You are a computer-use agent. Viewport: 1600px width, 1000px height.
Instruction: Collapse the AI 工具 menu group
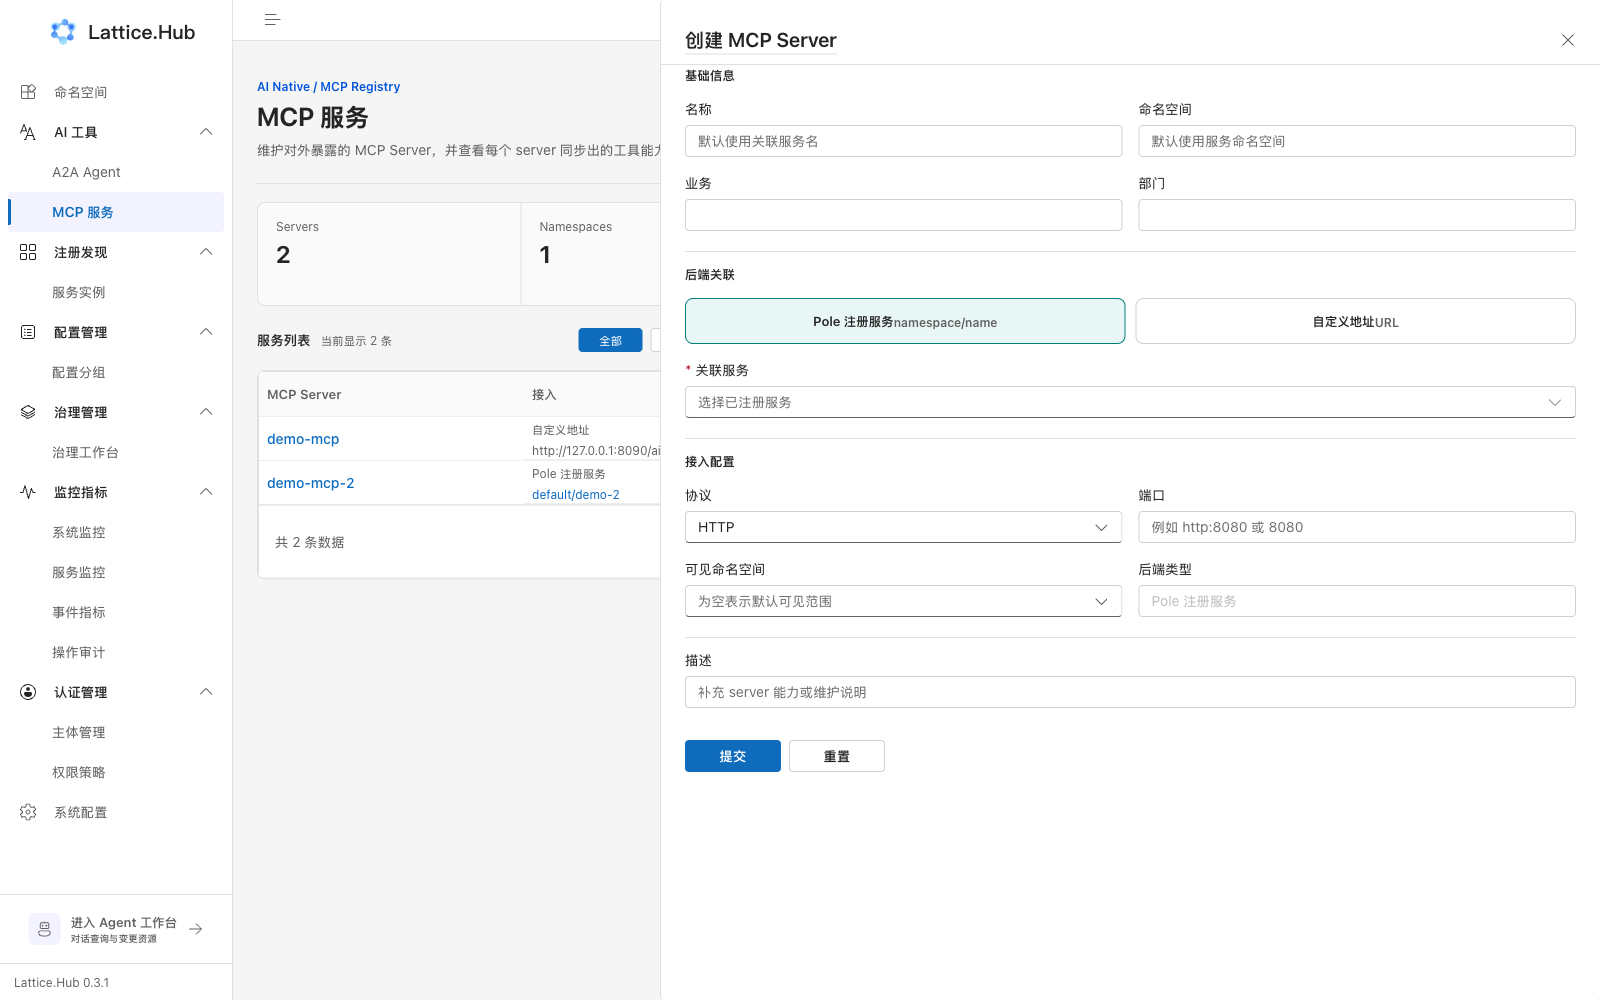(206, 132)
